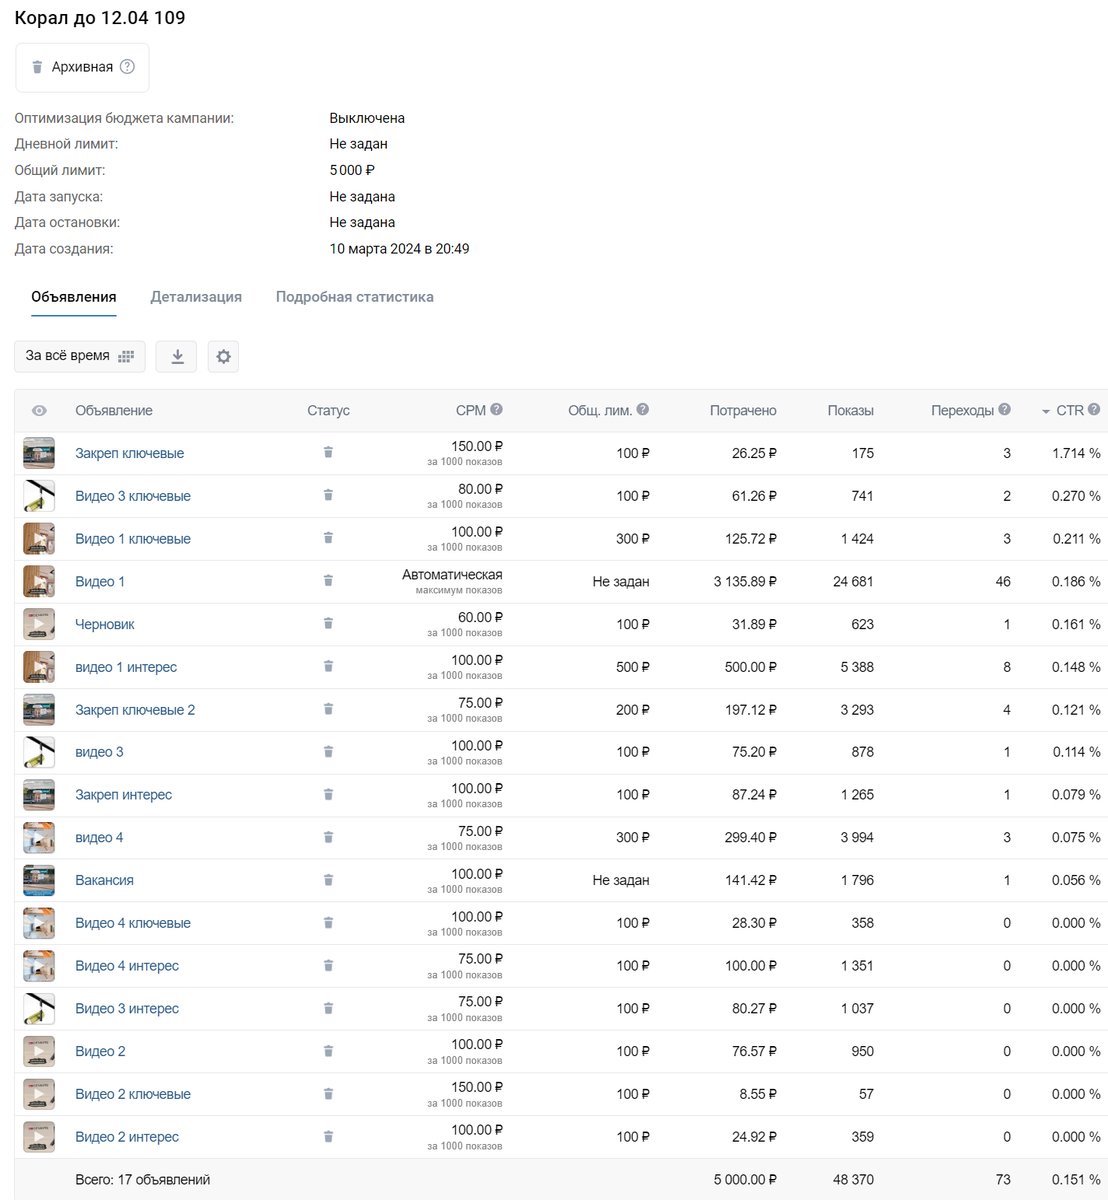Click archive status icon for Видео 1 ключевые

[x=328, y=538]
